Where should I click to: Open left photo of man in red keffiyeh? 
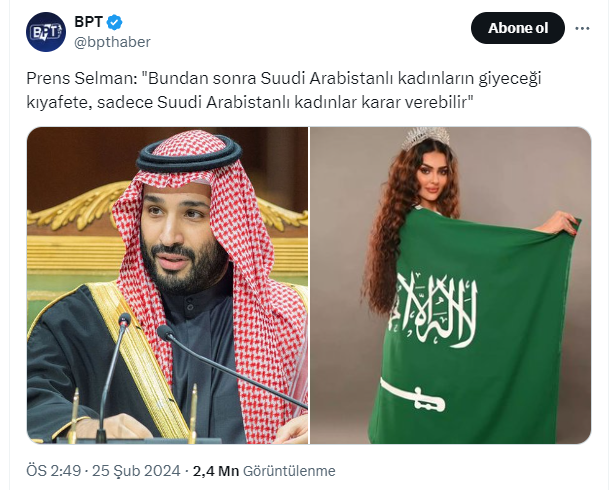point(167,285)
